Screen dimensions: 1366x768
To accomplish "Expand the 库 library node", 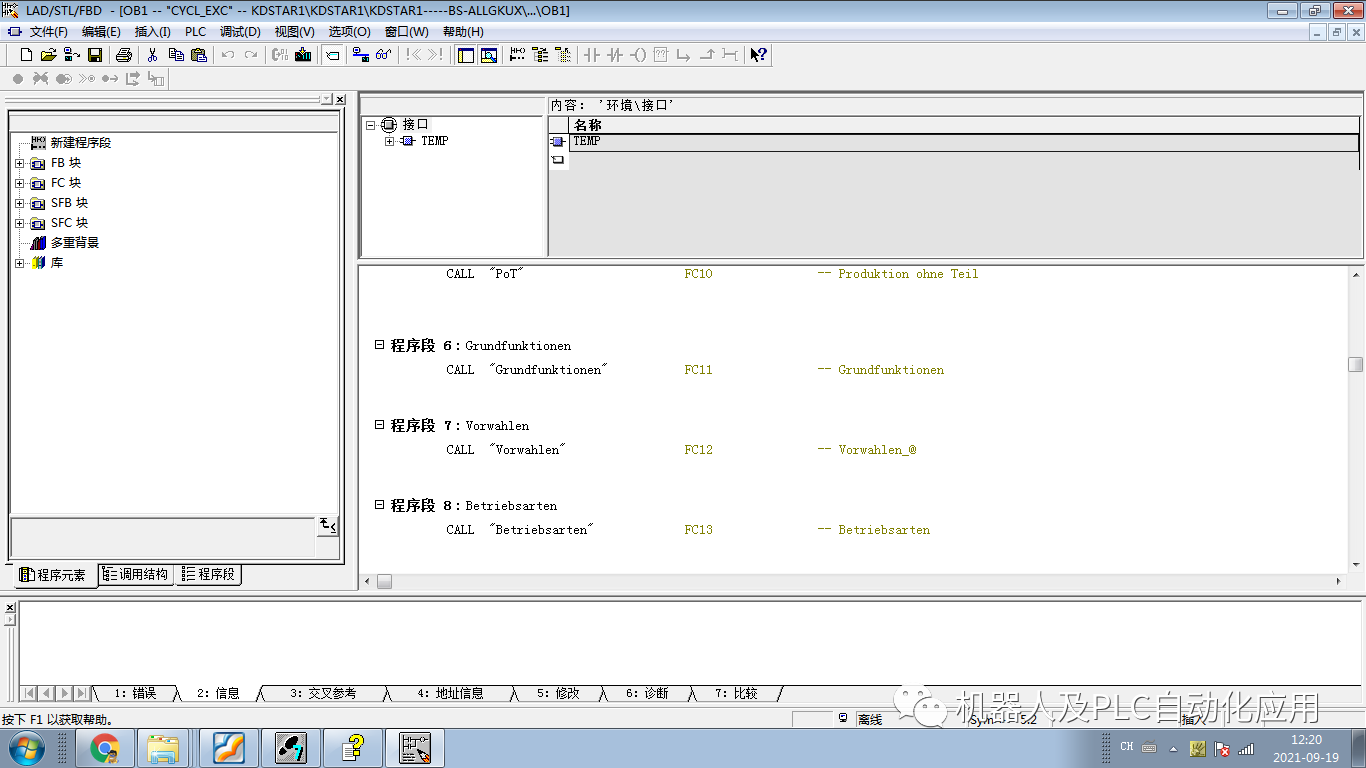I will [x=19, y=263].
